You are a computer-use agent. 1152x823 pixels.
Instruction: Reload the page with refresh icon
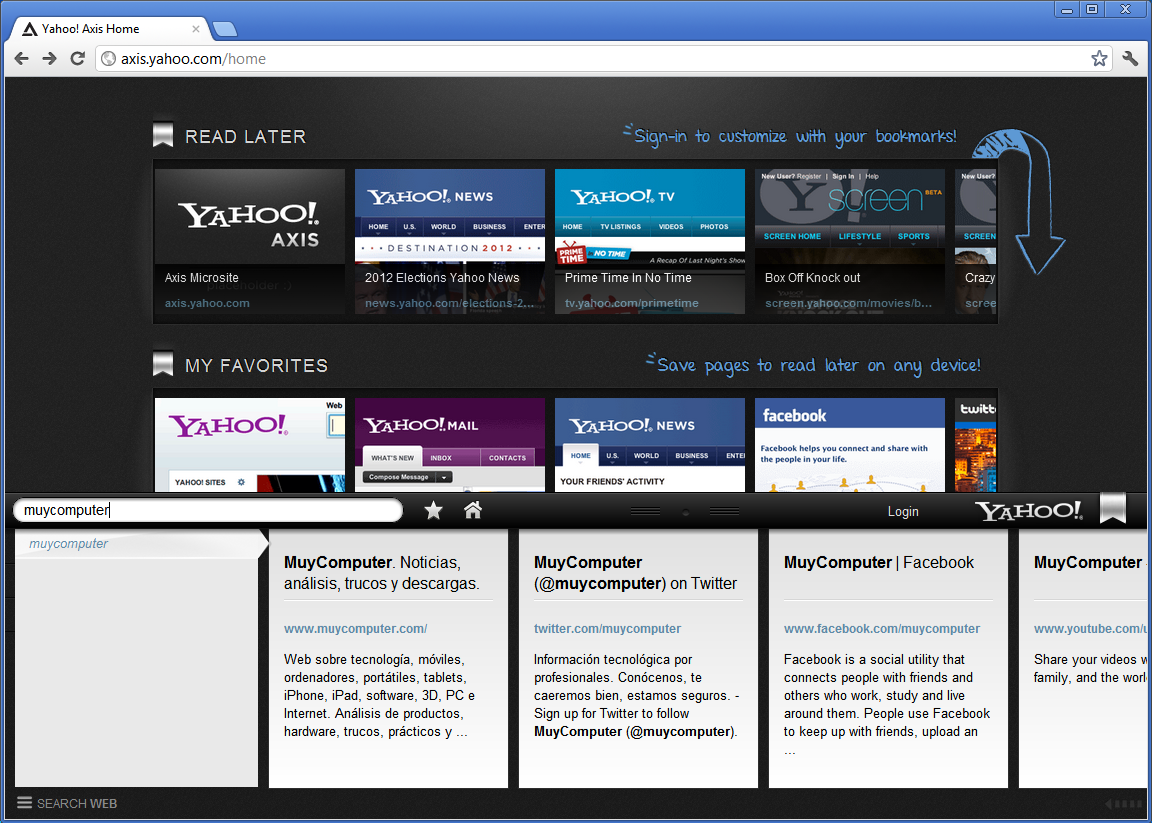coord(77,59)
